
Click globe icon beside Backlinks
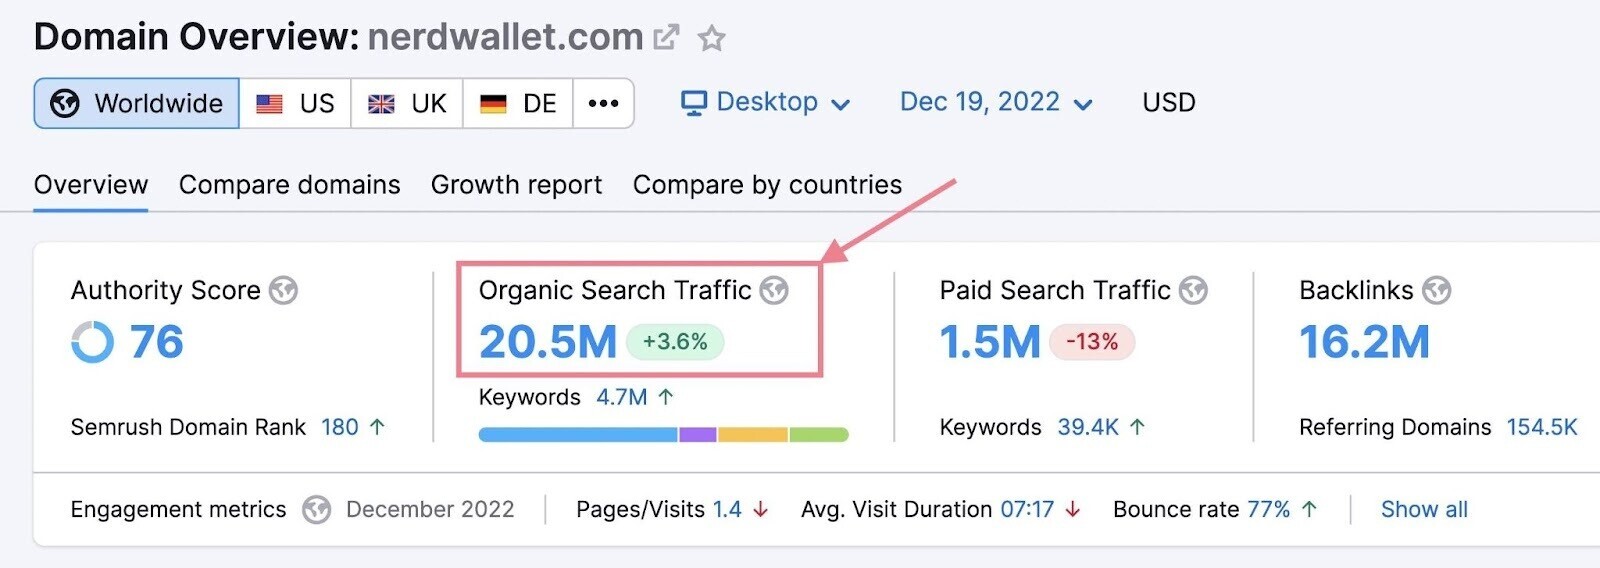(x=1437, y=291)
